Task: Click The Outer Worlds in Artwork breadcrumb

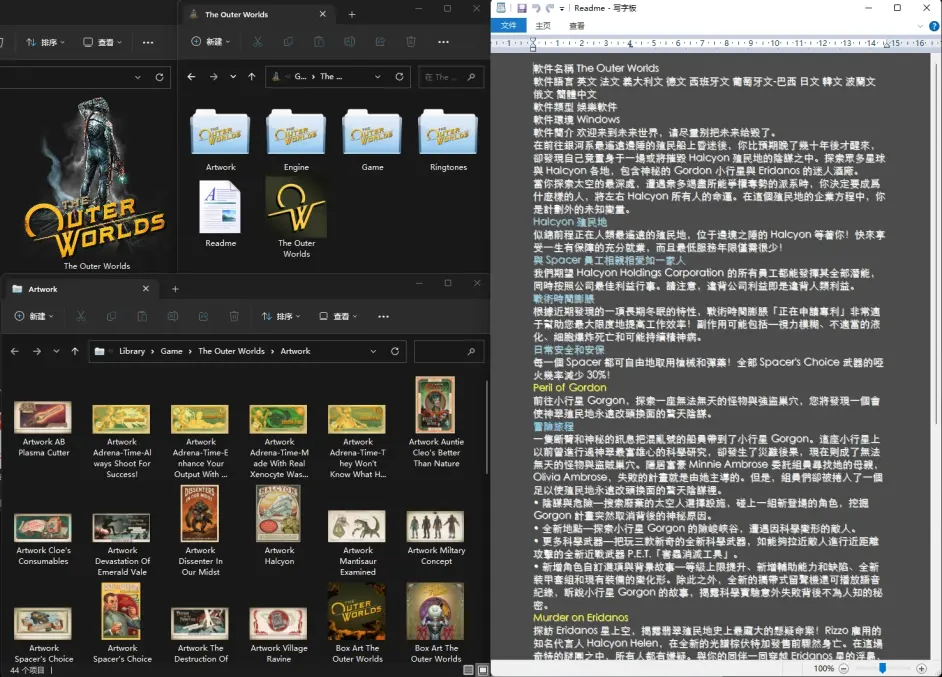Action: tap(231, 351)
